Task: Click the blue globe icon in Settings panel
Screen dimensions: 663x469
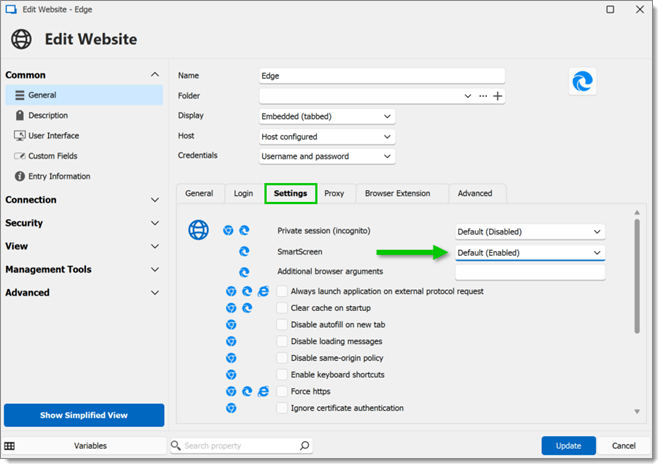Action: (x=198, y=230)
